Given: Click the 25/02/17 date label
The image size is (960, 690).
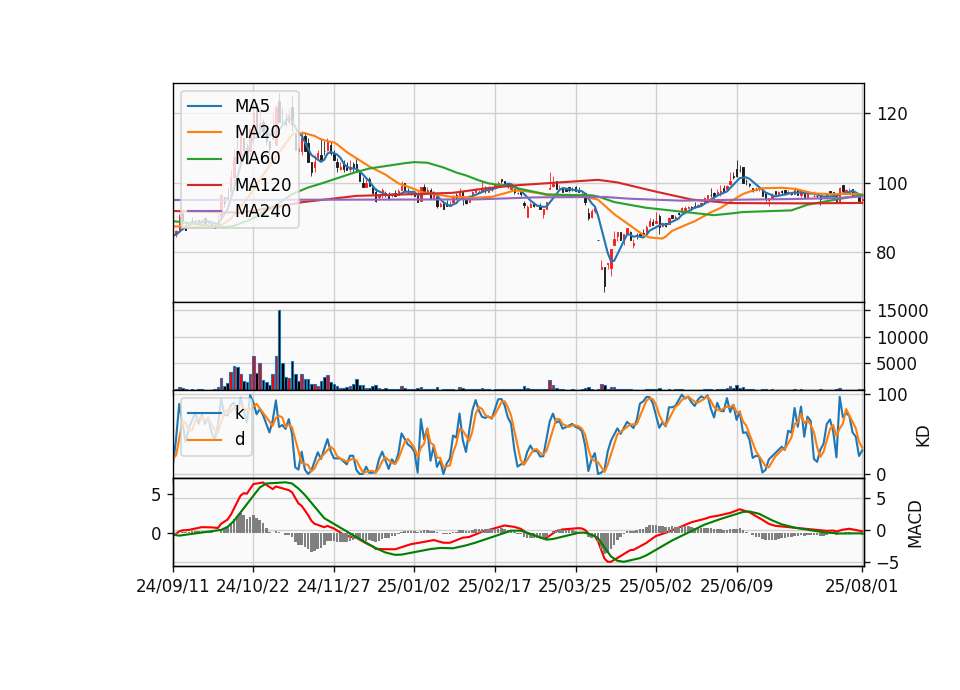Looking at the screenshot, I should (x=494, y=586).
